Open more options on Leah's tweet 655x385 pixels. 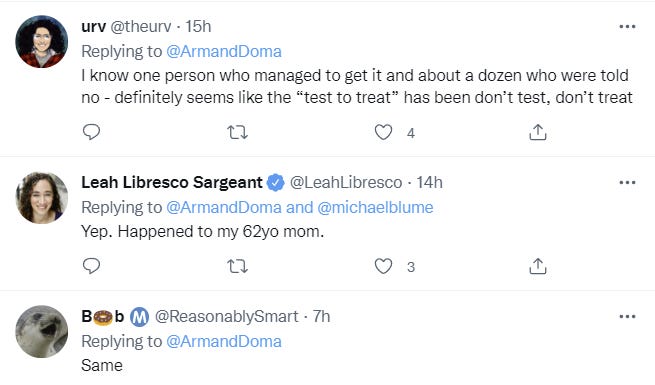click(x=627, y=182)
